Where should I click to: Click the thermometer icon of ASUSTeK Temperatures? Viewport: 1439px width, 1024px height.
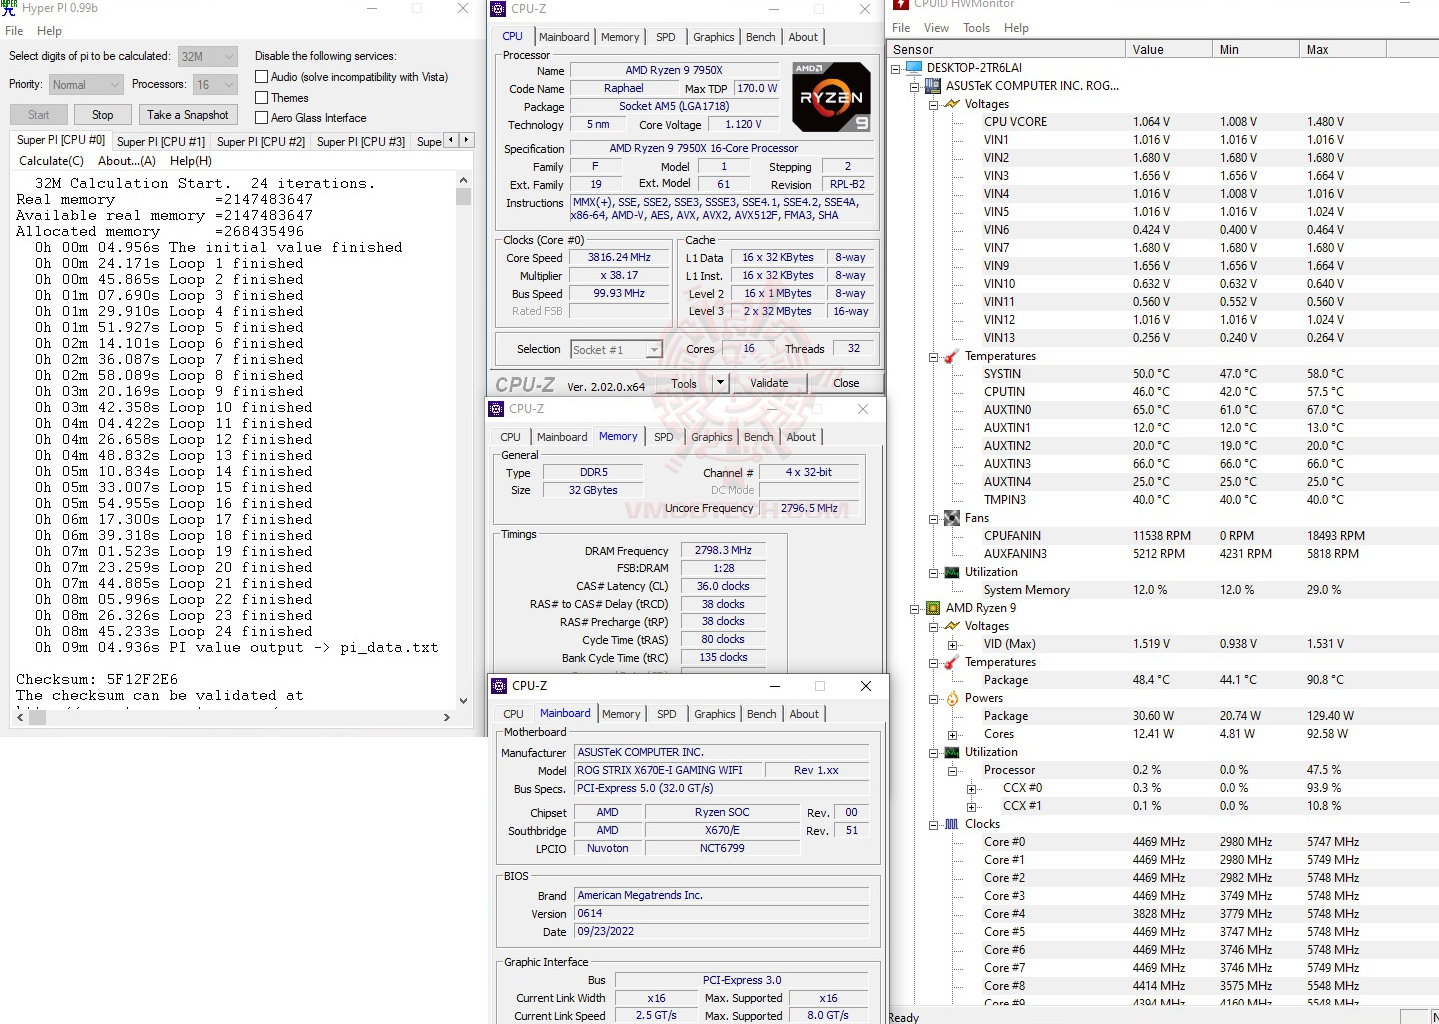click(952, 356)
